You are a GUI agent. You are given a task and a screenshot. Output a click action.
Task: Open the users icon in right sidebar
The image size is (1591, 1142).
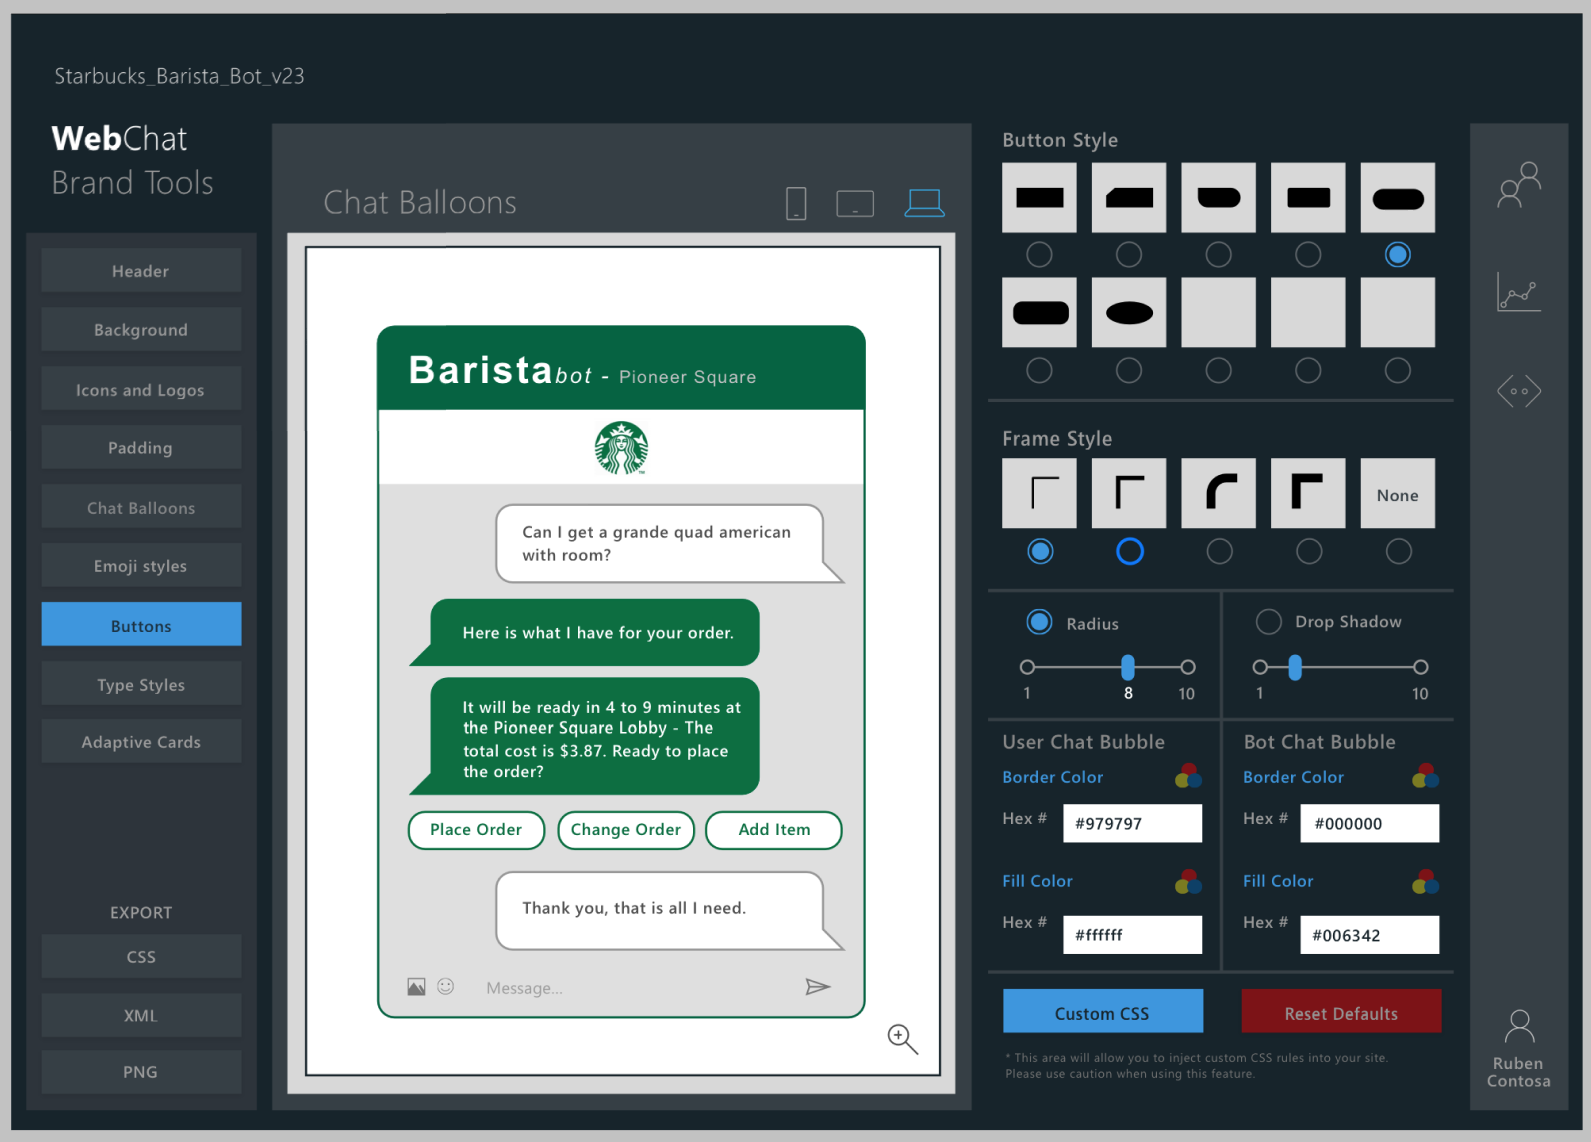pyautogui.click(x=1519, y=185)
